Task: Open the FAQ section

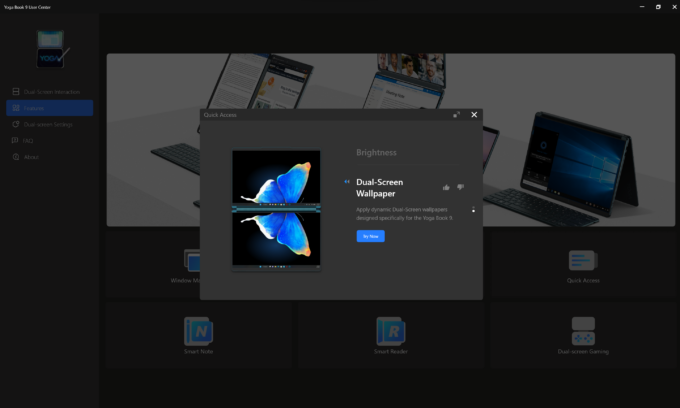Action: pos(28,140)
